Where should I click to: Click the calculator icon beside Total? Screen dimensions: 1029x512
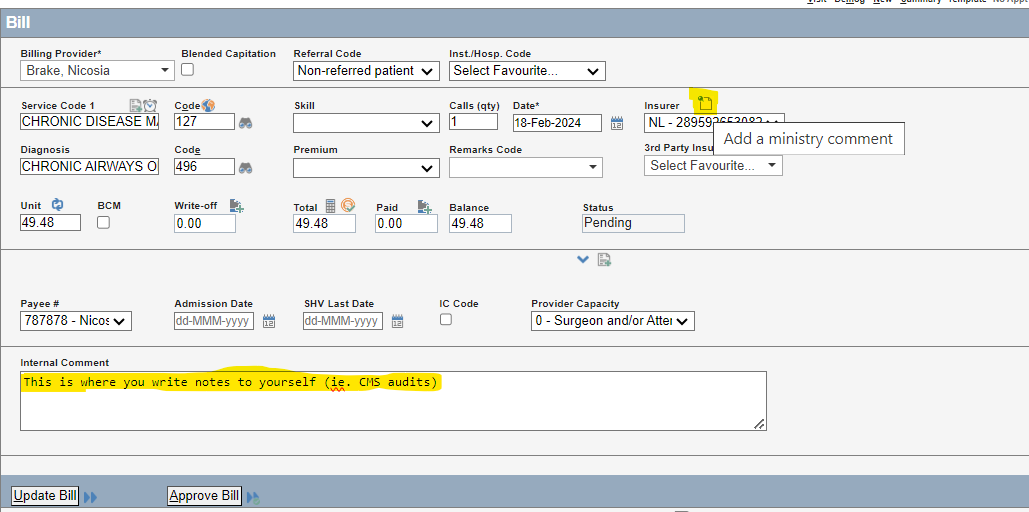[331, 206]
